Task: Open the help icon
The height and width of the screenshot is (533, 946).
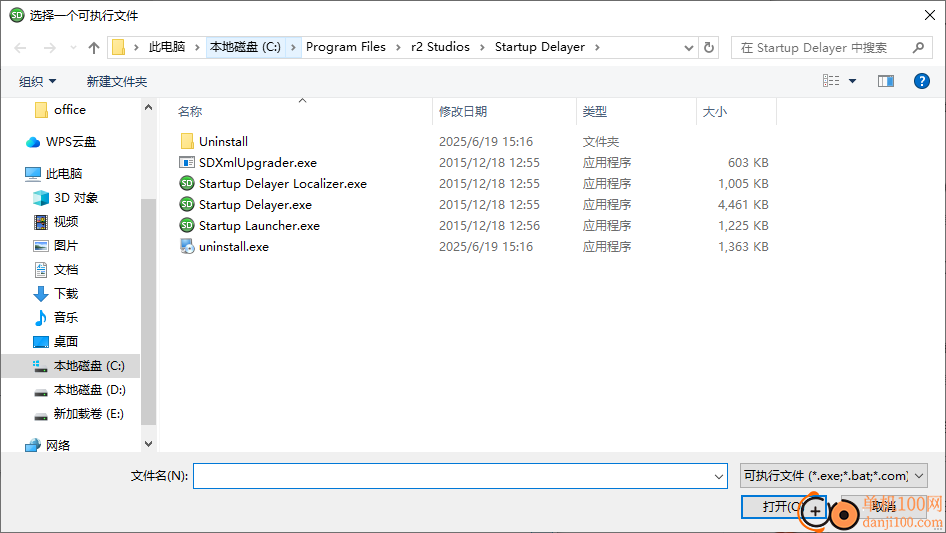Action: (x=921, y=81)
